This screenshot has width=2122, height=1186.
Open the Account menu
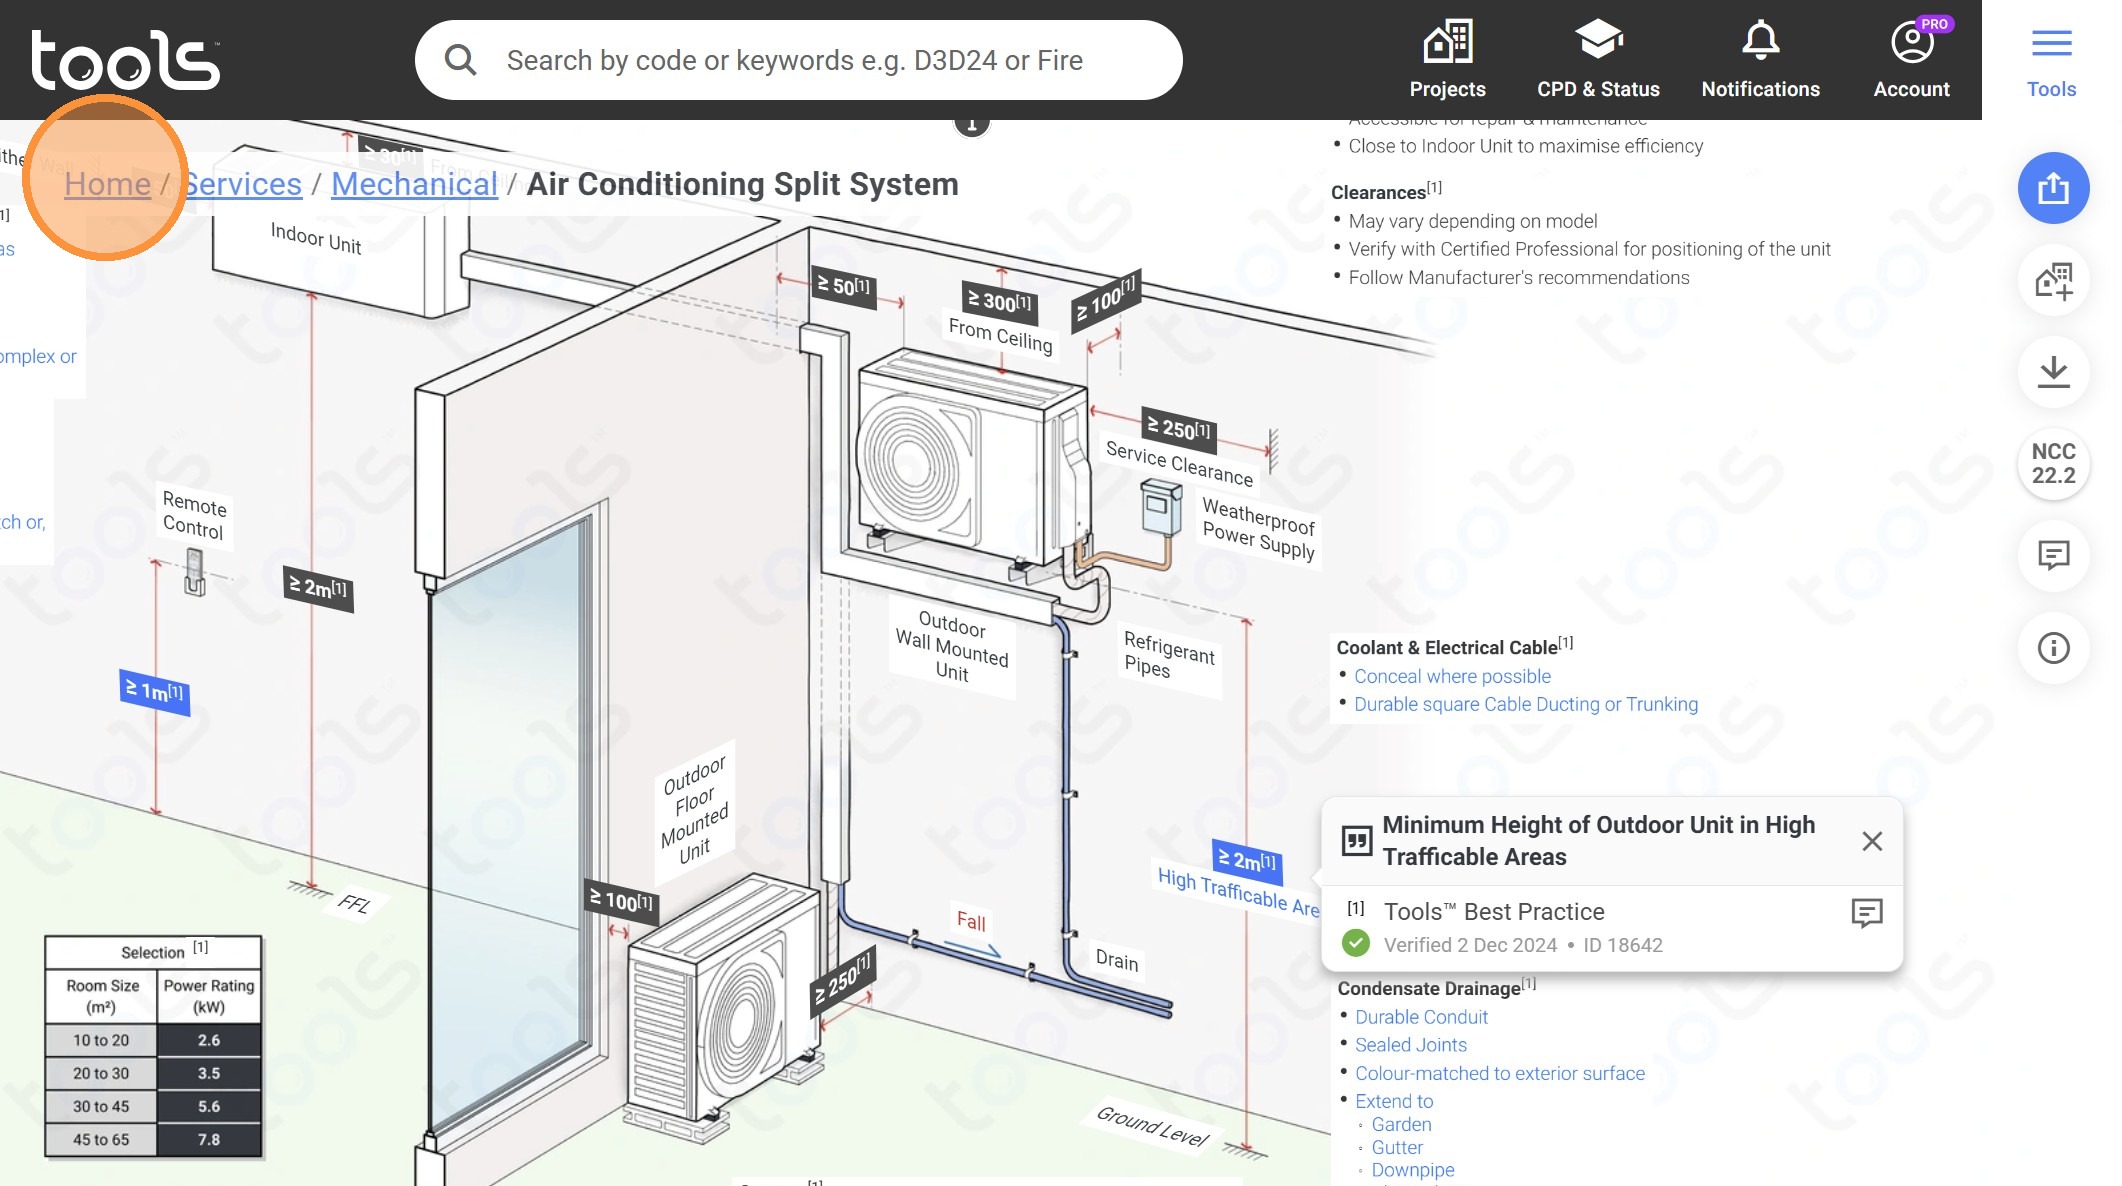[1911, 60]
